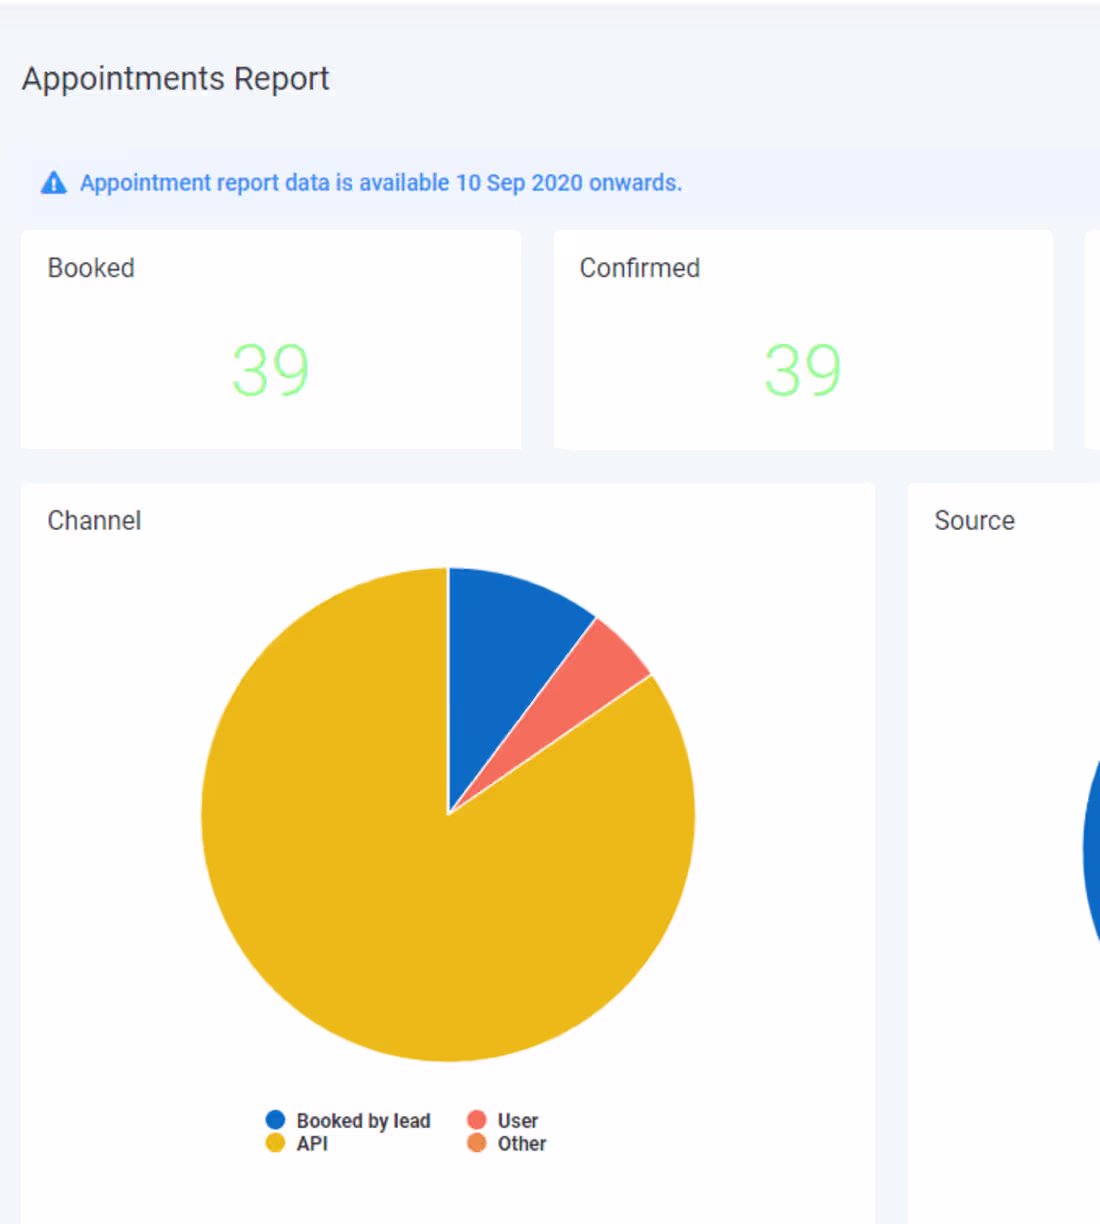Viewport: 1100px width, 1224px height.
Task: Click the yellow 'API' legend dot
Action: click(276, 1143)
